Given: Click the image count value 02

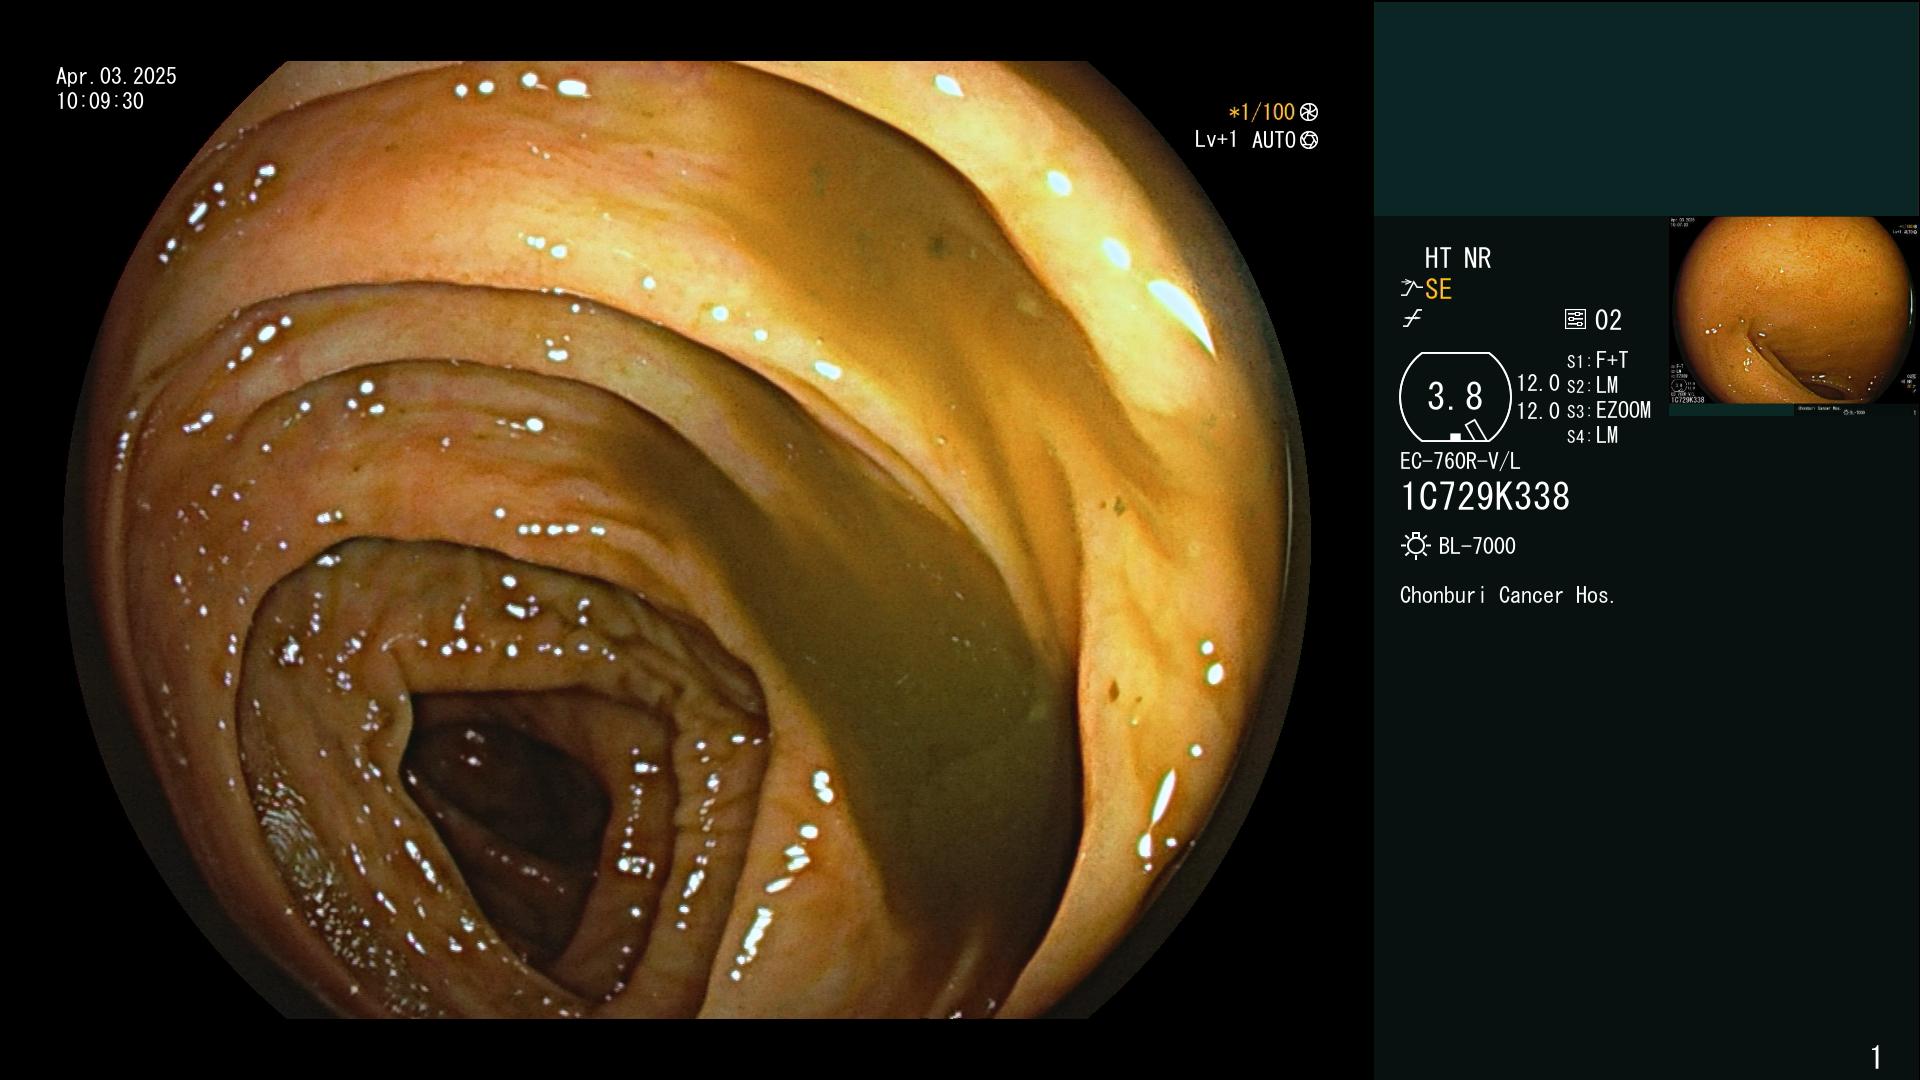Looking at the screenshot, I should [x=1608, y=320].
